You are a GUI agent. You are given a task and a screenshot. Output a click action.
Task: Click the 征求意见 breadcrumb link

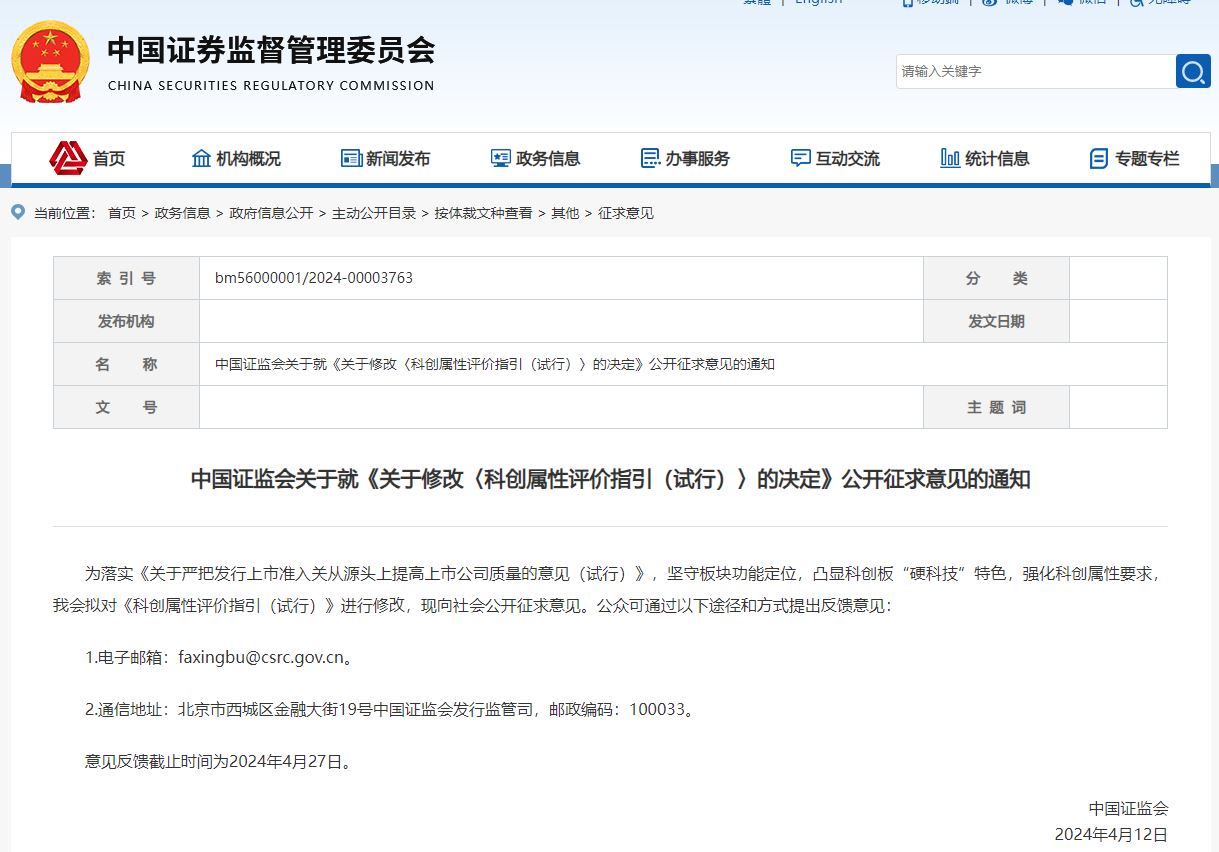(x=626, y=213)
